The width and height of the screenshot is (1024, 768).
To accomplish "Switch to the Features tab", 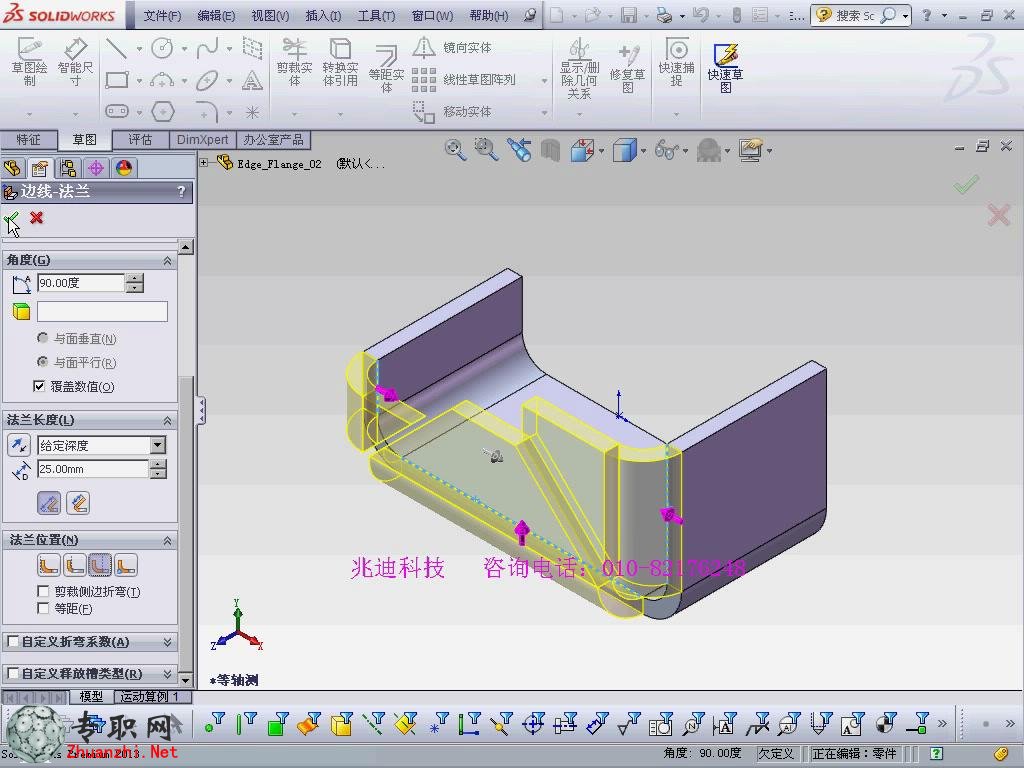I will tap(28, 140).
